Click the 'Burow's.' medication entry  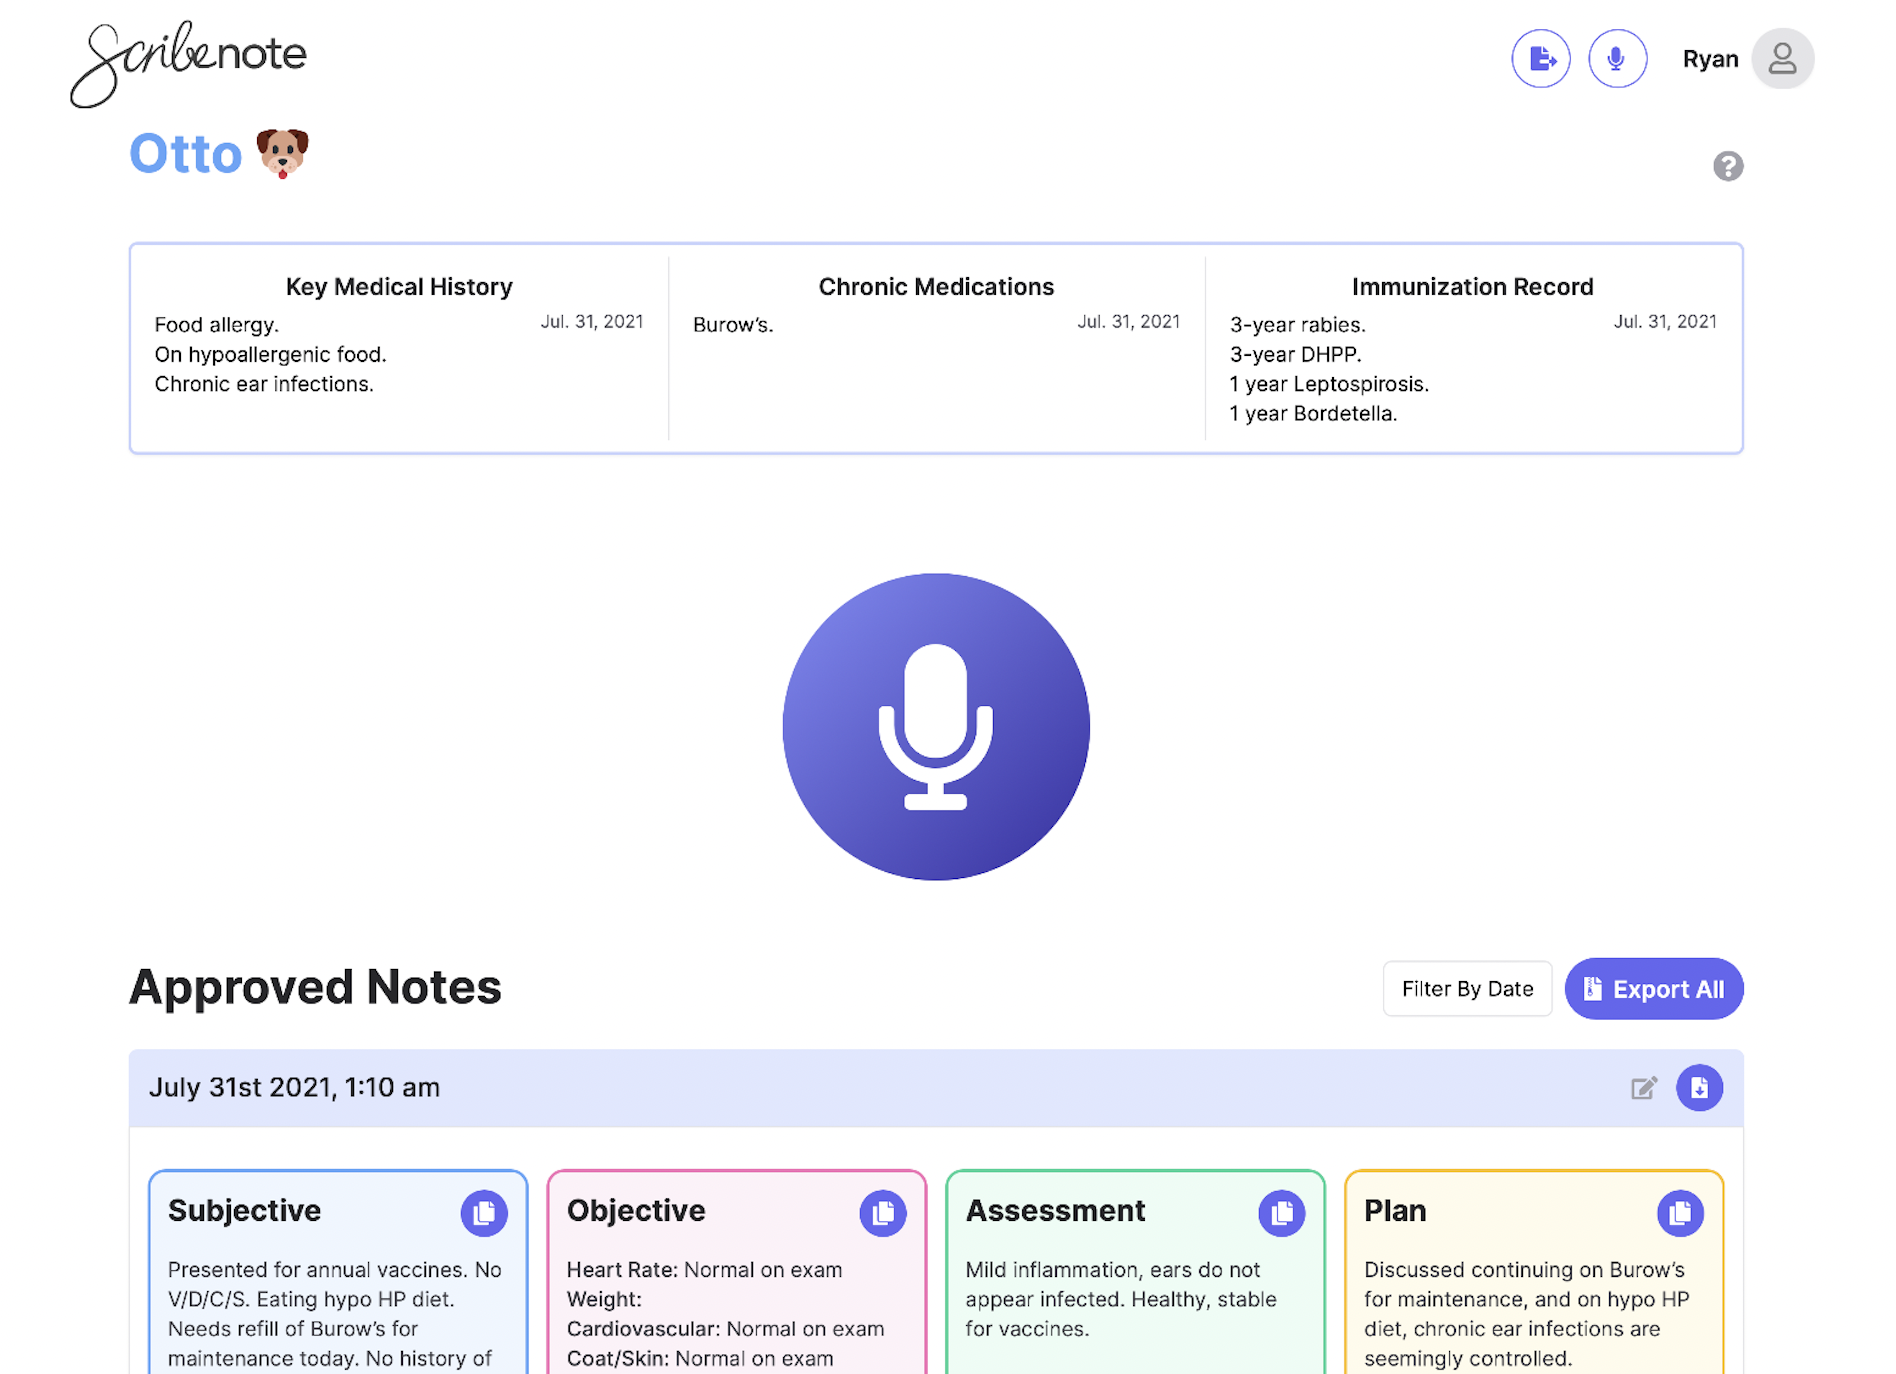(733, 325)
